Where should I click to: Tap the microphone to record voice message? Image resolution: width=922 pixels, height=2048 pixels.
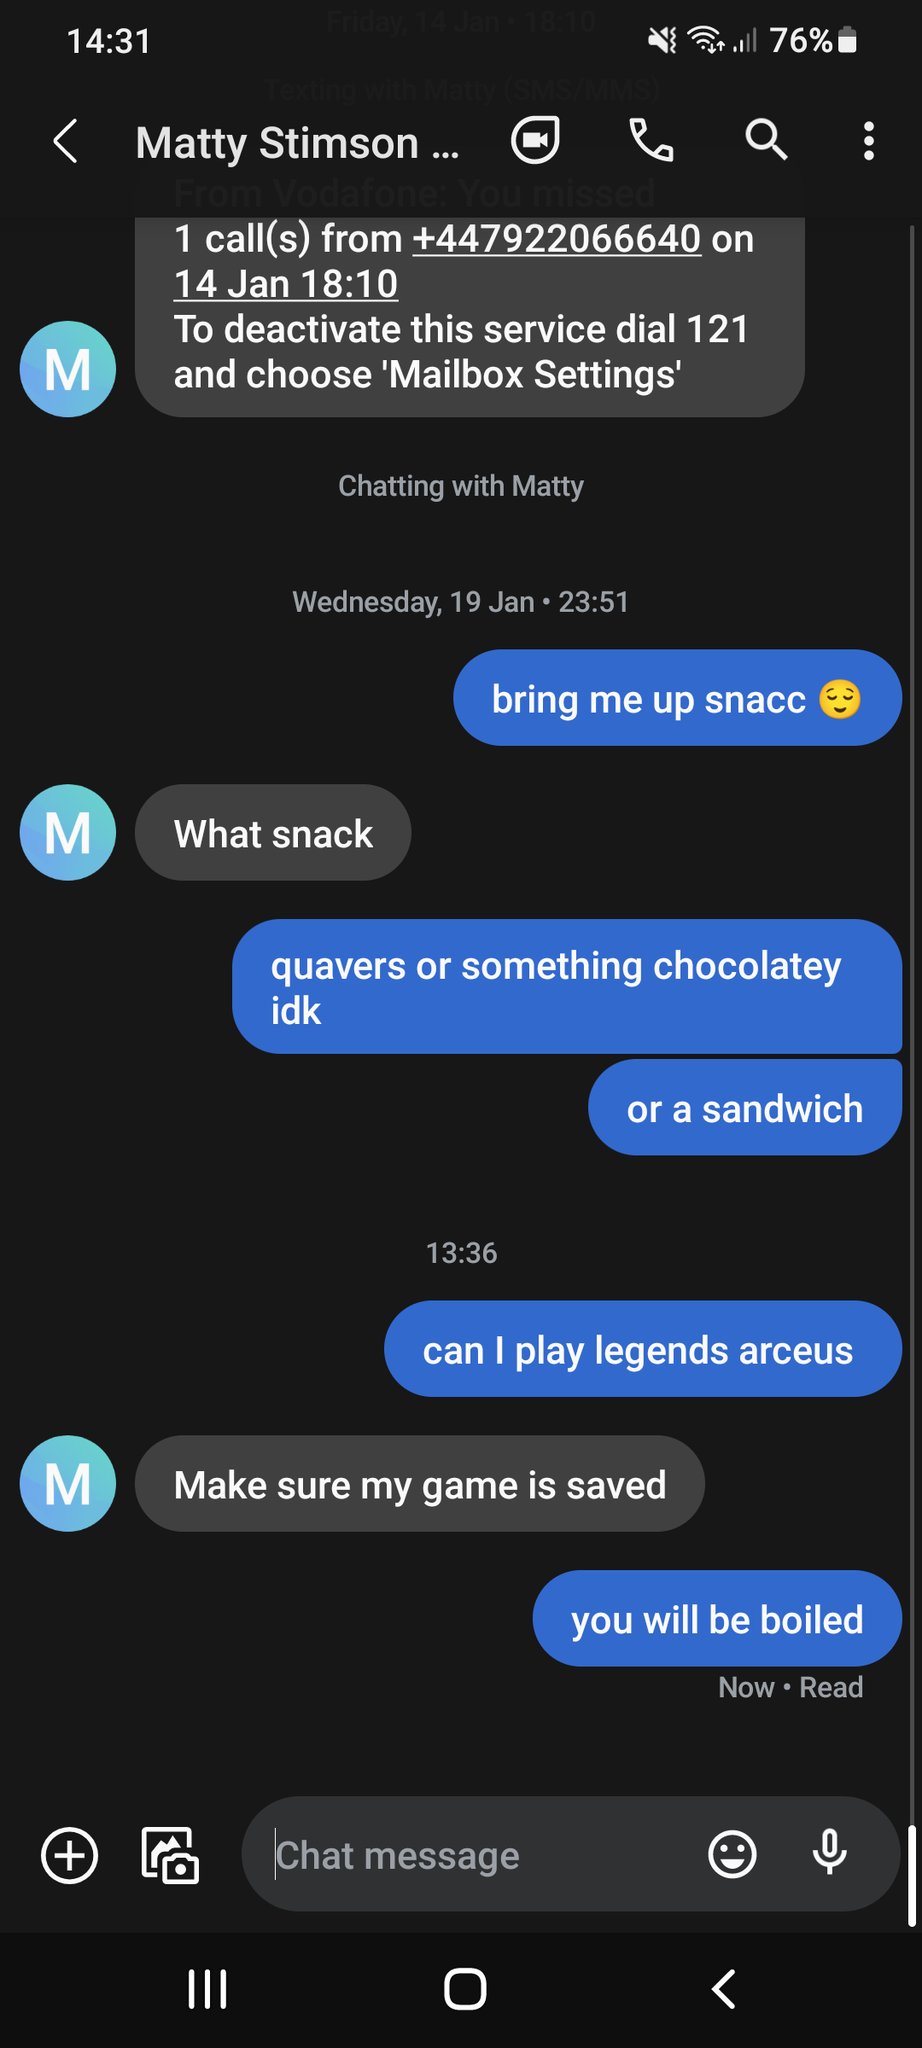point(829,1853)
